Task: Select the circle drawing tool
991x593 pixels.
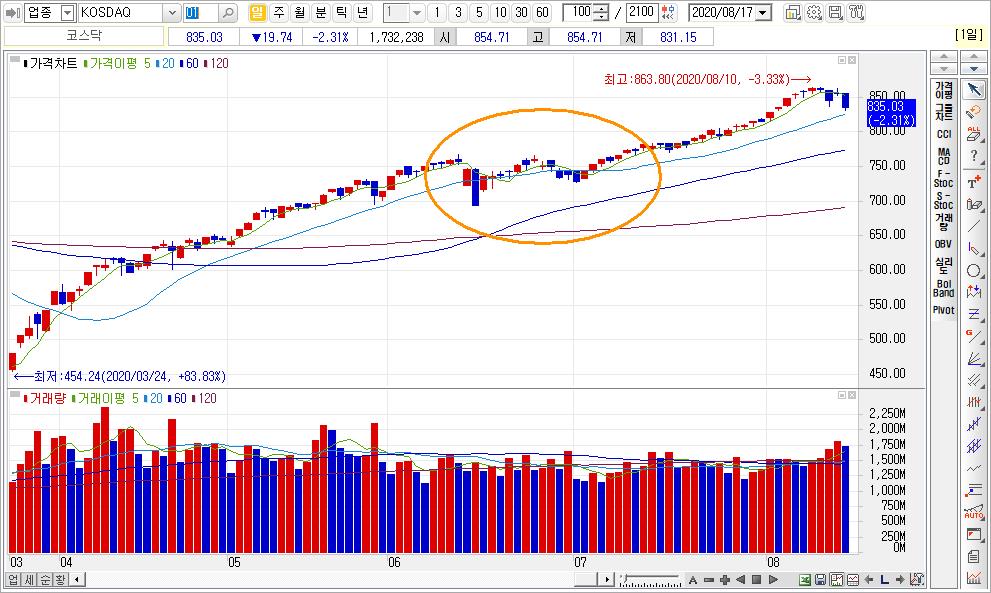Action: (x=974, y=271)
